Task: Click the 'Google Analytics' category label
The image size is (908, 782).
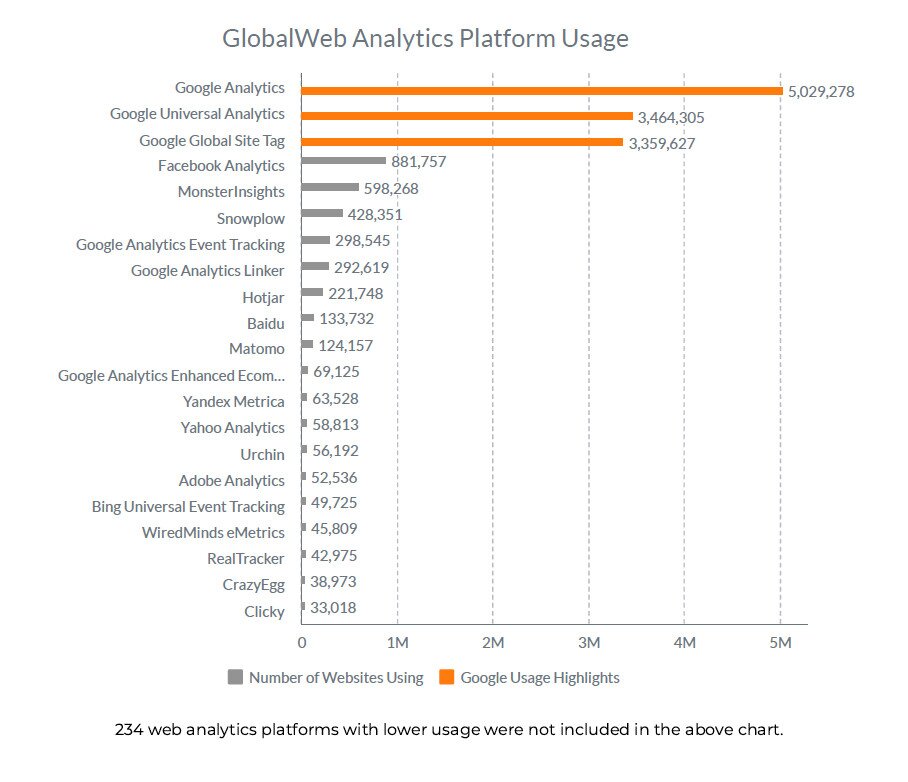Action: tap(230, 88)
